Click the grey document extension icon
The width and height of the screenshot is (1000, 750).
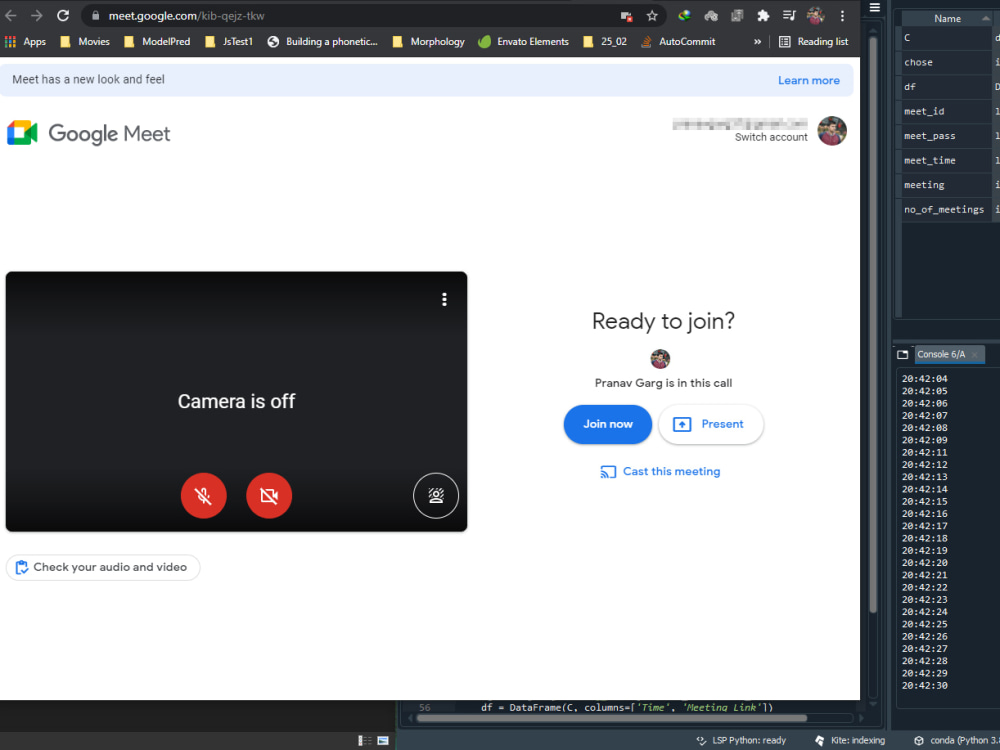[737, 16]
